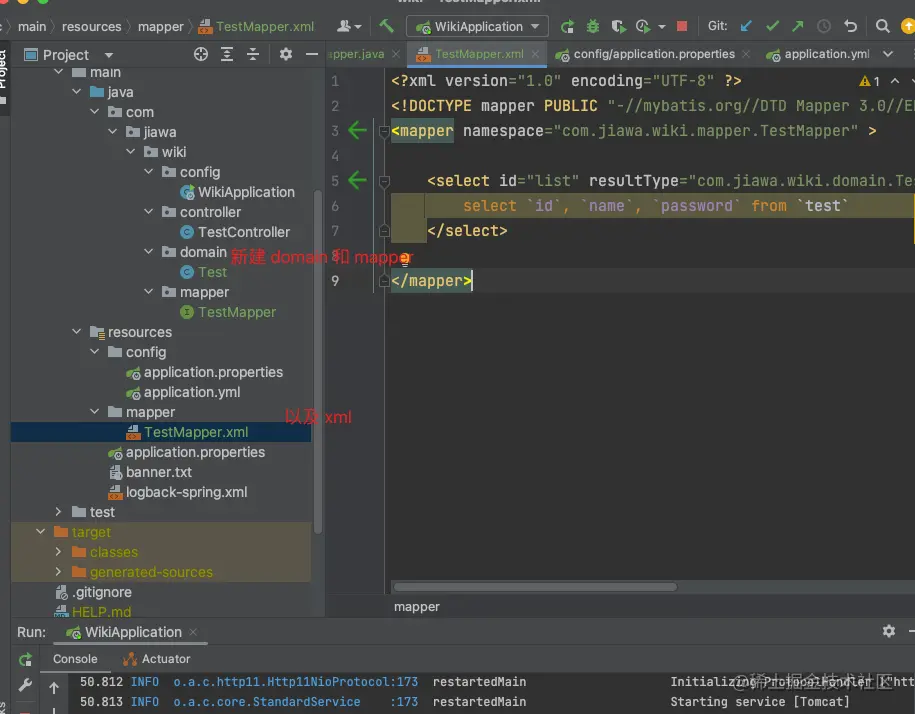The image size is (915, 714).
Task: Click the profiler run icon
Action: pos(642,26)
